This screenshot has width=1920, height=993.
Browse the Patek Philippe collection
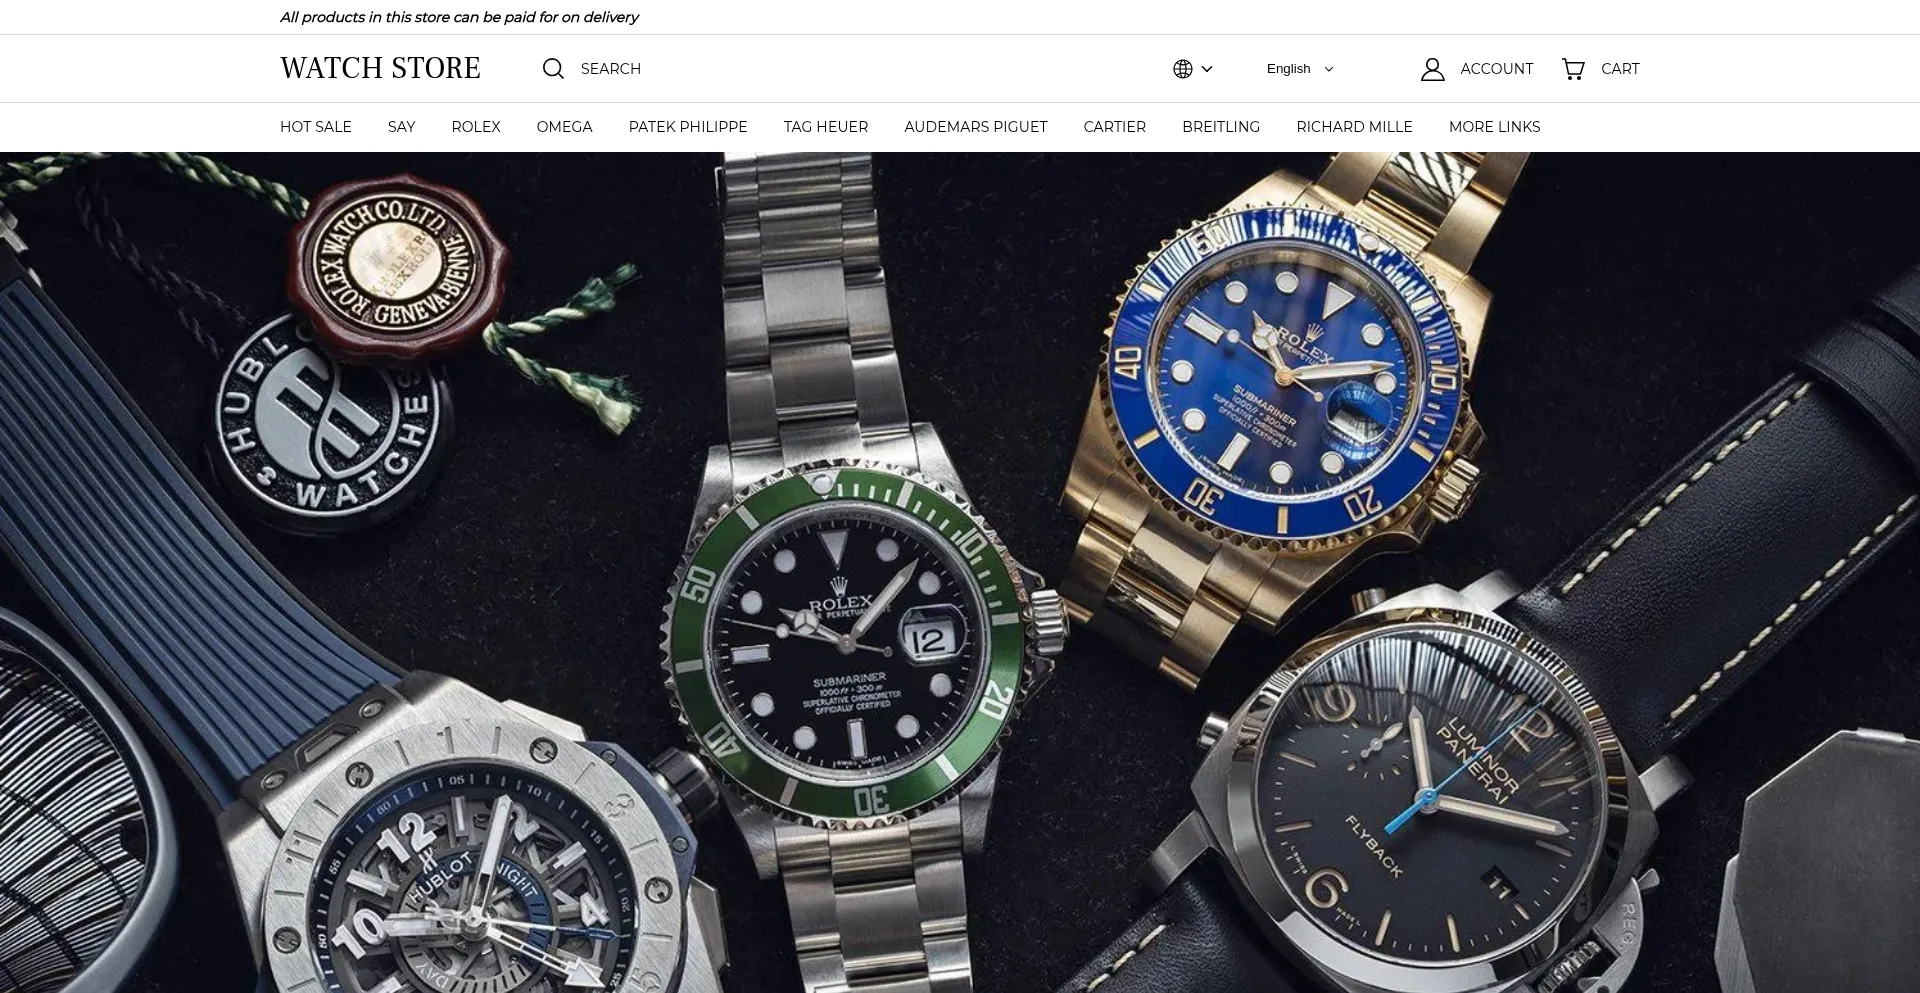pos(688,127)
